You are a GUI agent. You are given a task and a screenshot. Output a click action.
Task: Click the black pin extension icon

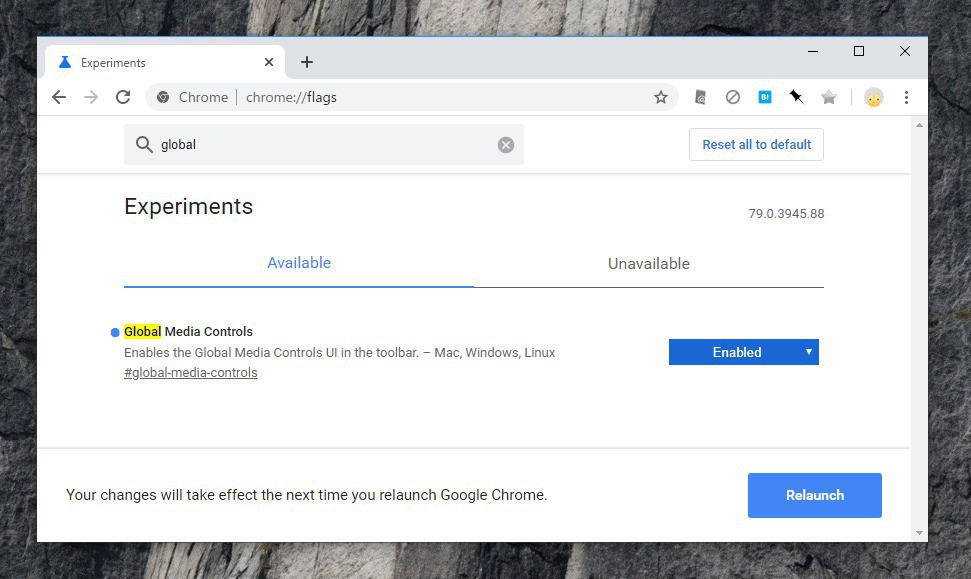point(796,97)
